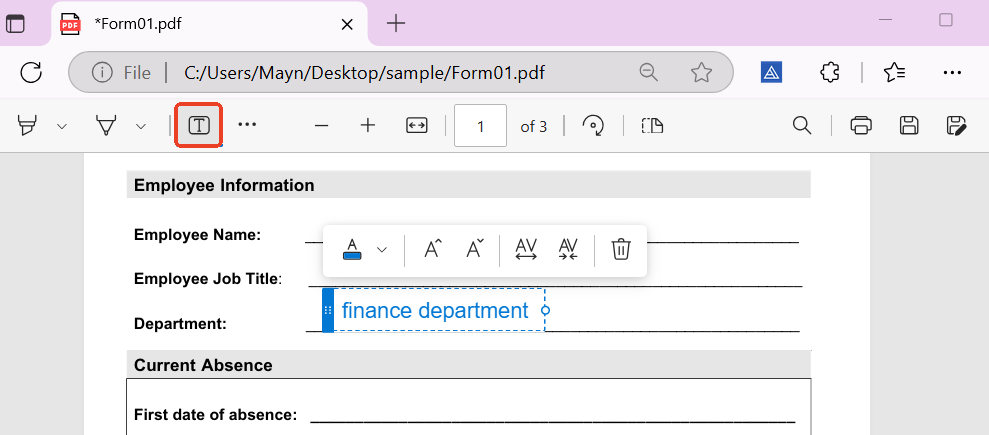Open the text color dropdown chevron

point(381,250)
